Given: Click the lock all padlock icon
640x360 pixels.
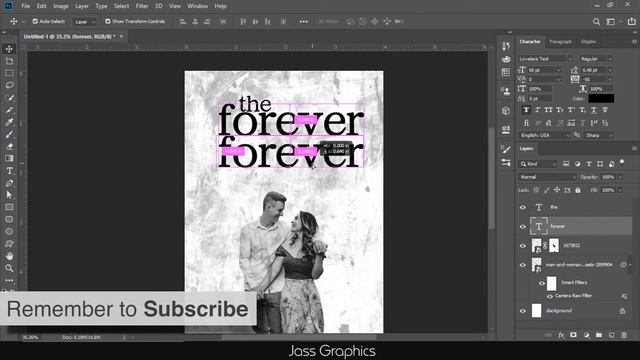Looking at the screenshot, I should [x=578, y=190].
